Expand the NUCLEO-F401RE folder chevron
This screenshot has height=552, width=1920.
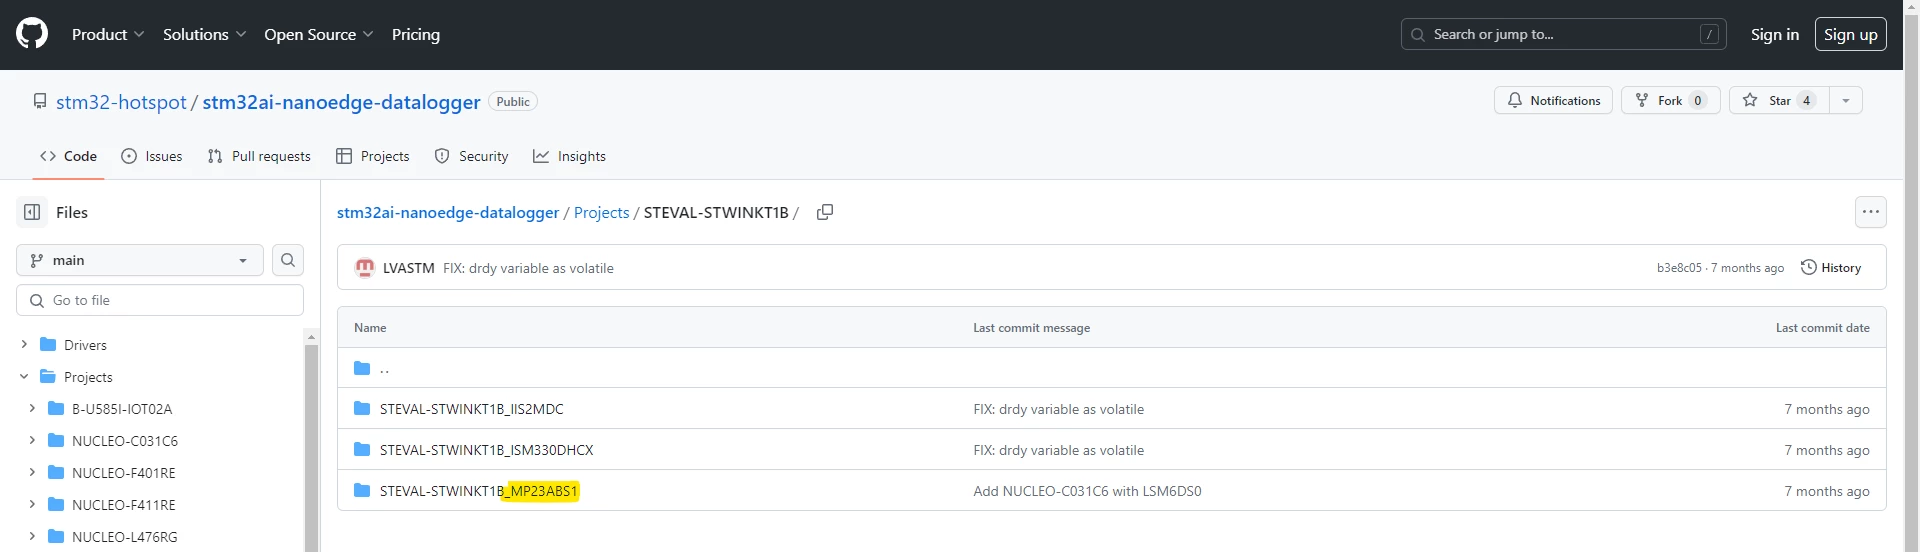[x=32, y=472]
